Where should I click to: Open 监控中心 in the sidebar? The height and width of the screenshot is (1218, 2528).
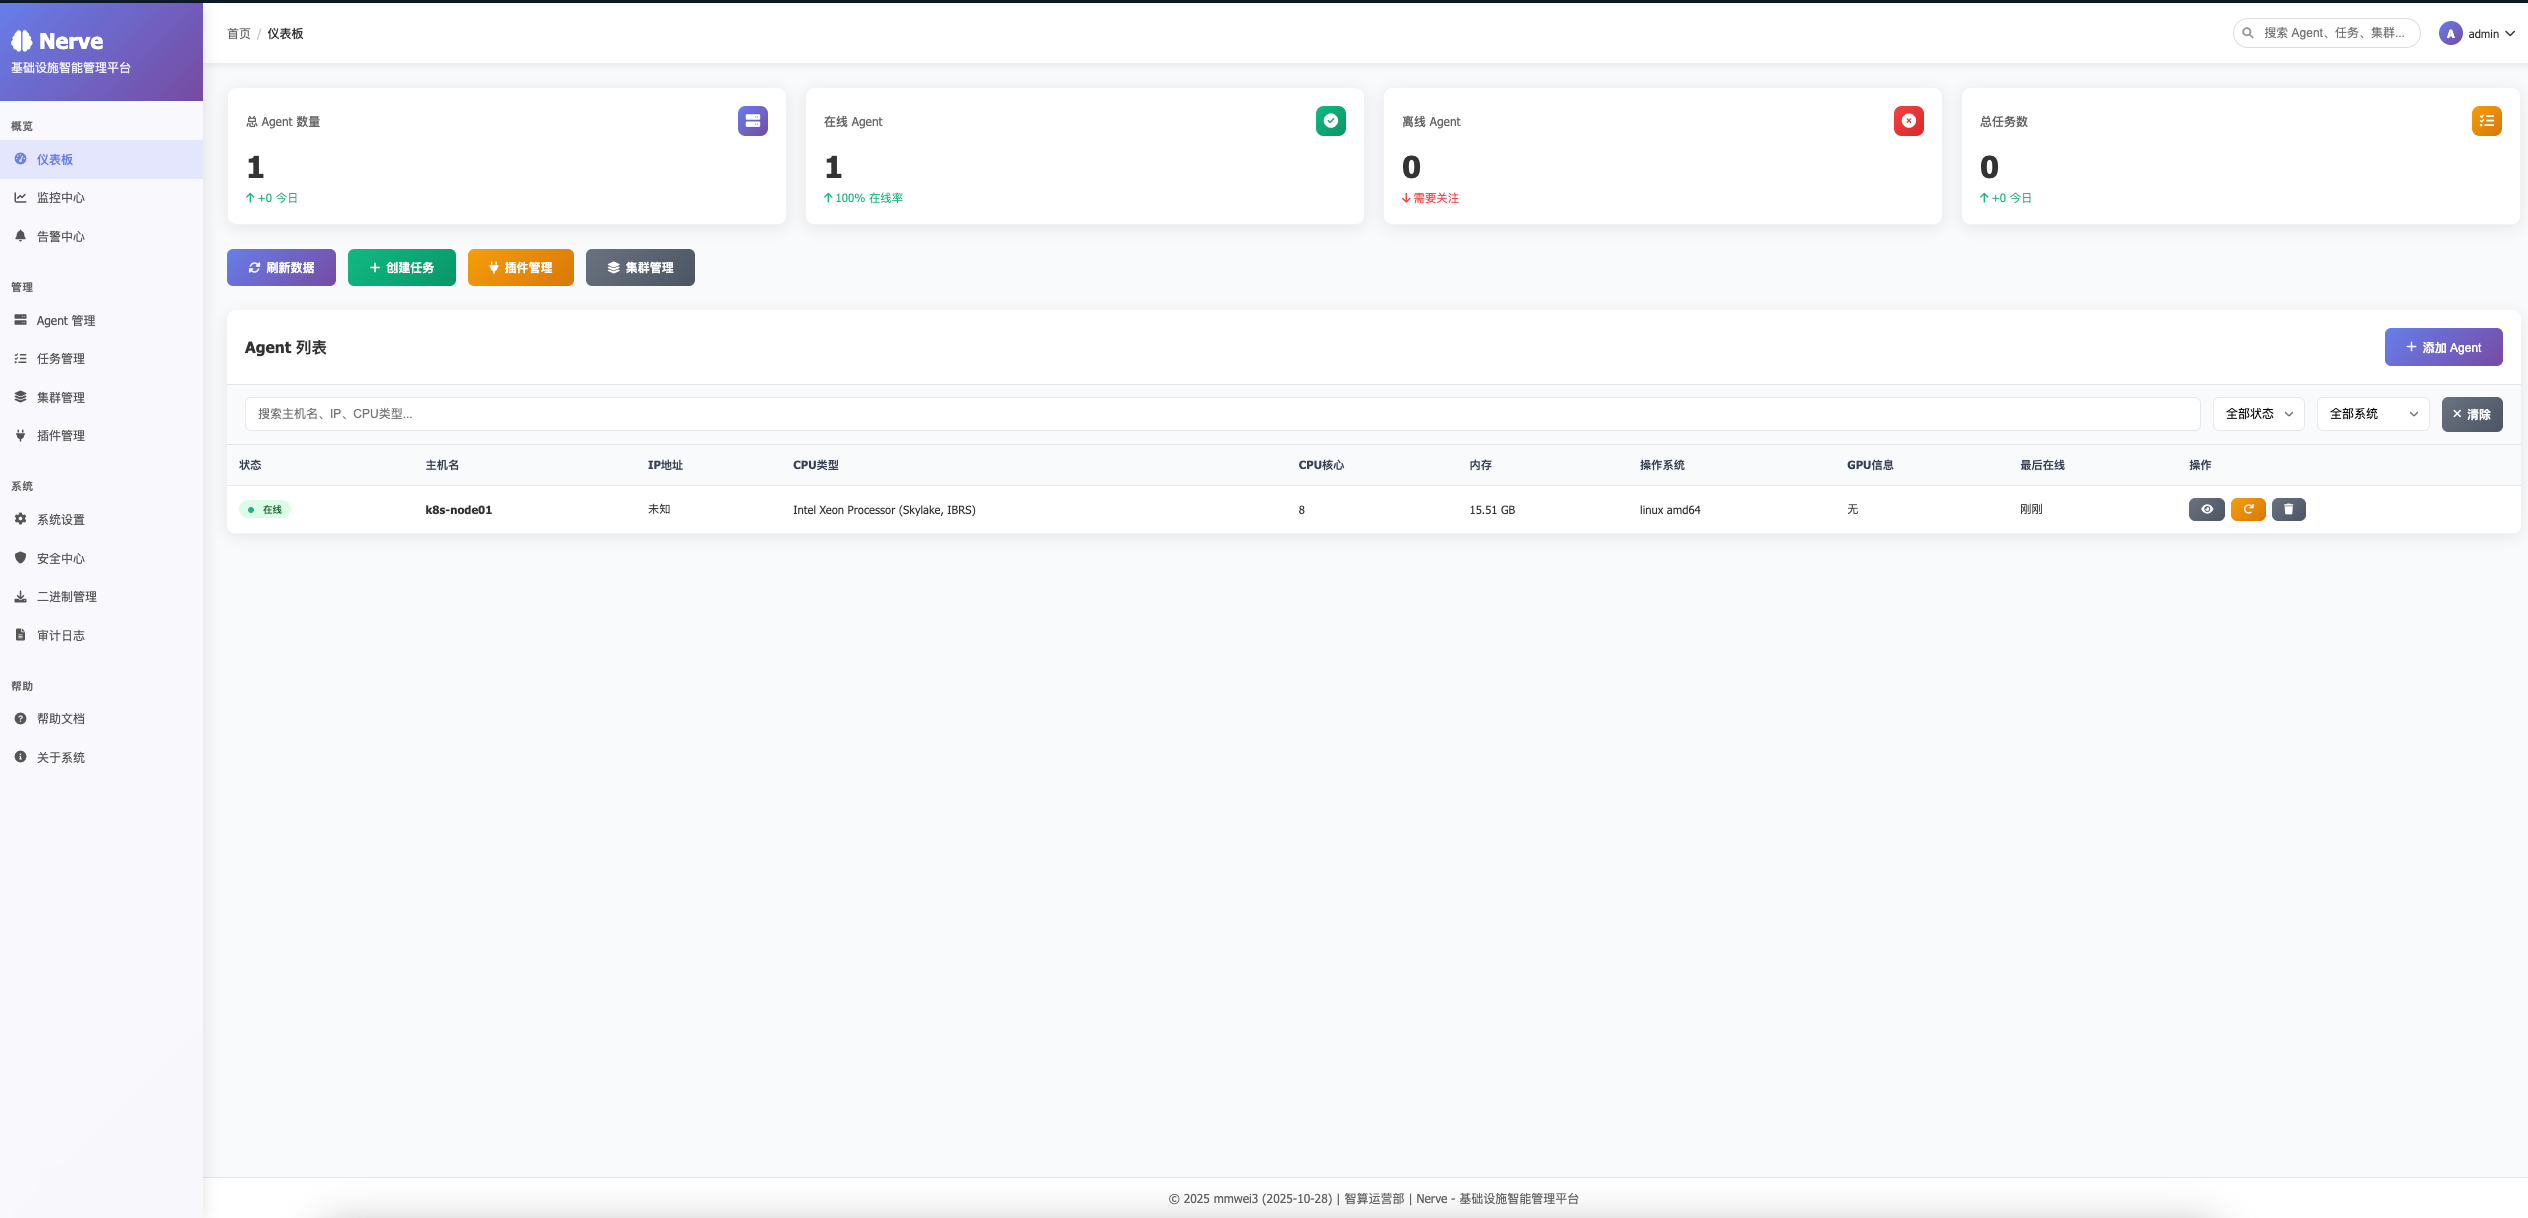pos(61,198)
